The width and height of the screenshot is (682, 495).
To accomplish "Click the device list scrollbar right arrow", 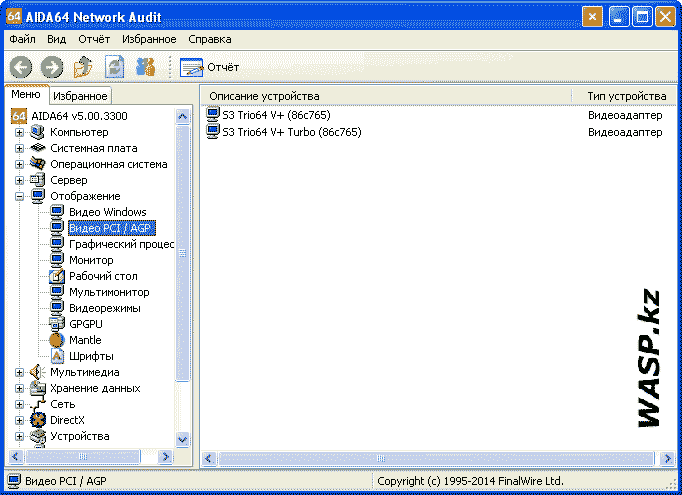I will pyautogui.click(x=667, y=458).
